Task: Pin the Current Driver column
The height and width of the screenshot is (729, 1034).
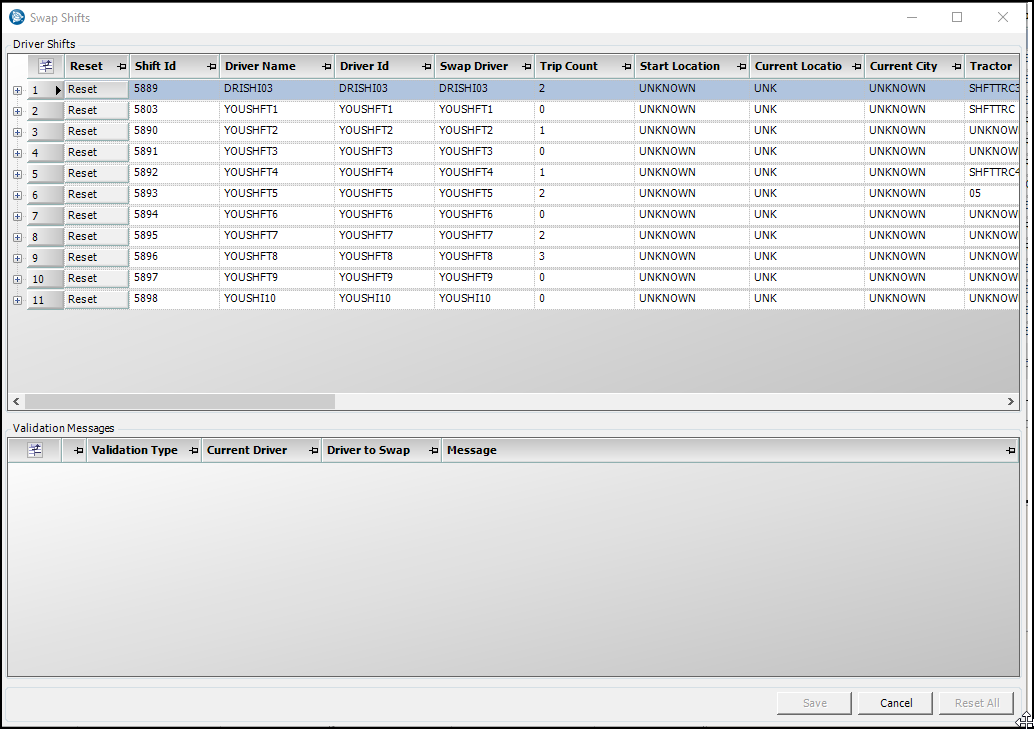Action: pyautogui.click(x=313, y=451)
